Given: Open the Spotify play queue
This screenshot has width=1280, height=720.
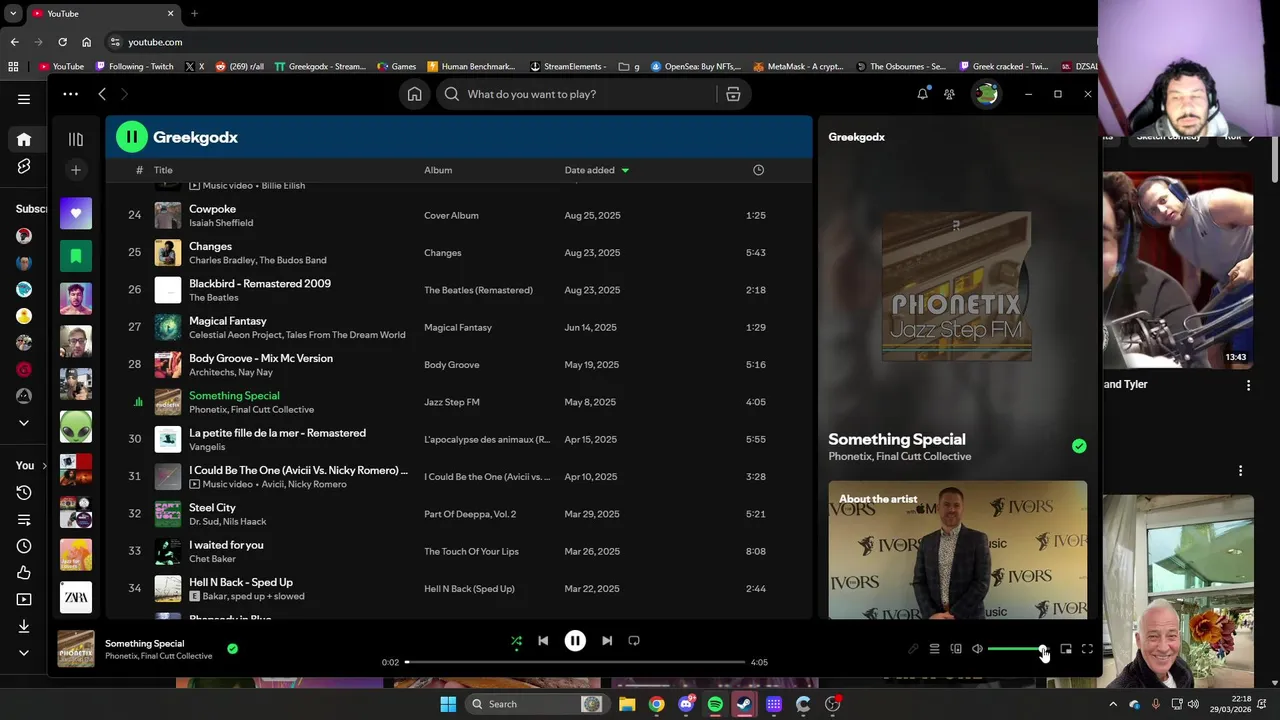Looking at the screenshot, I should coord(934,650).
